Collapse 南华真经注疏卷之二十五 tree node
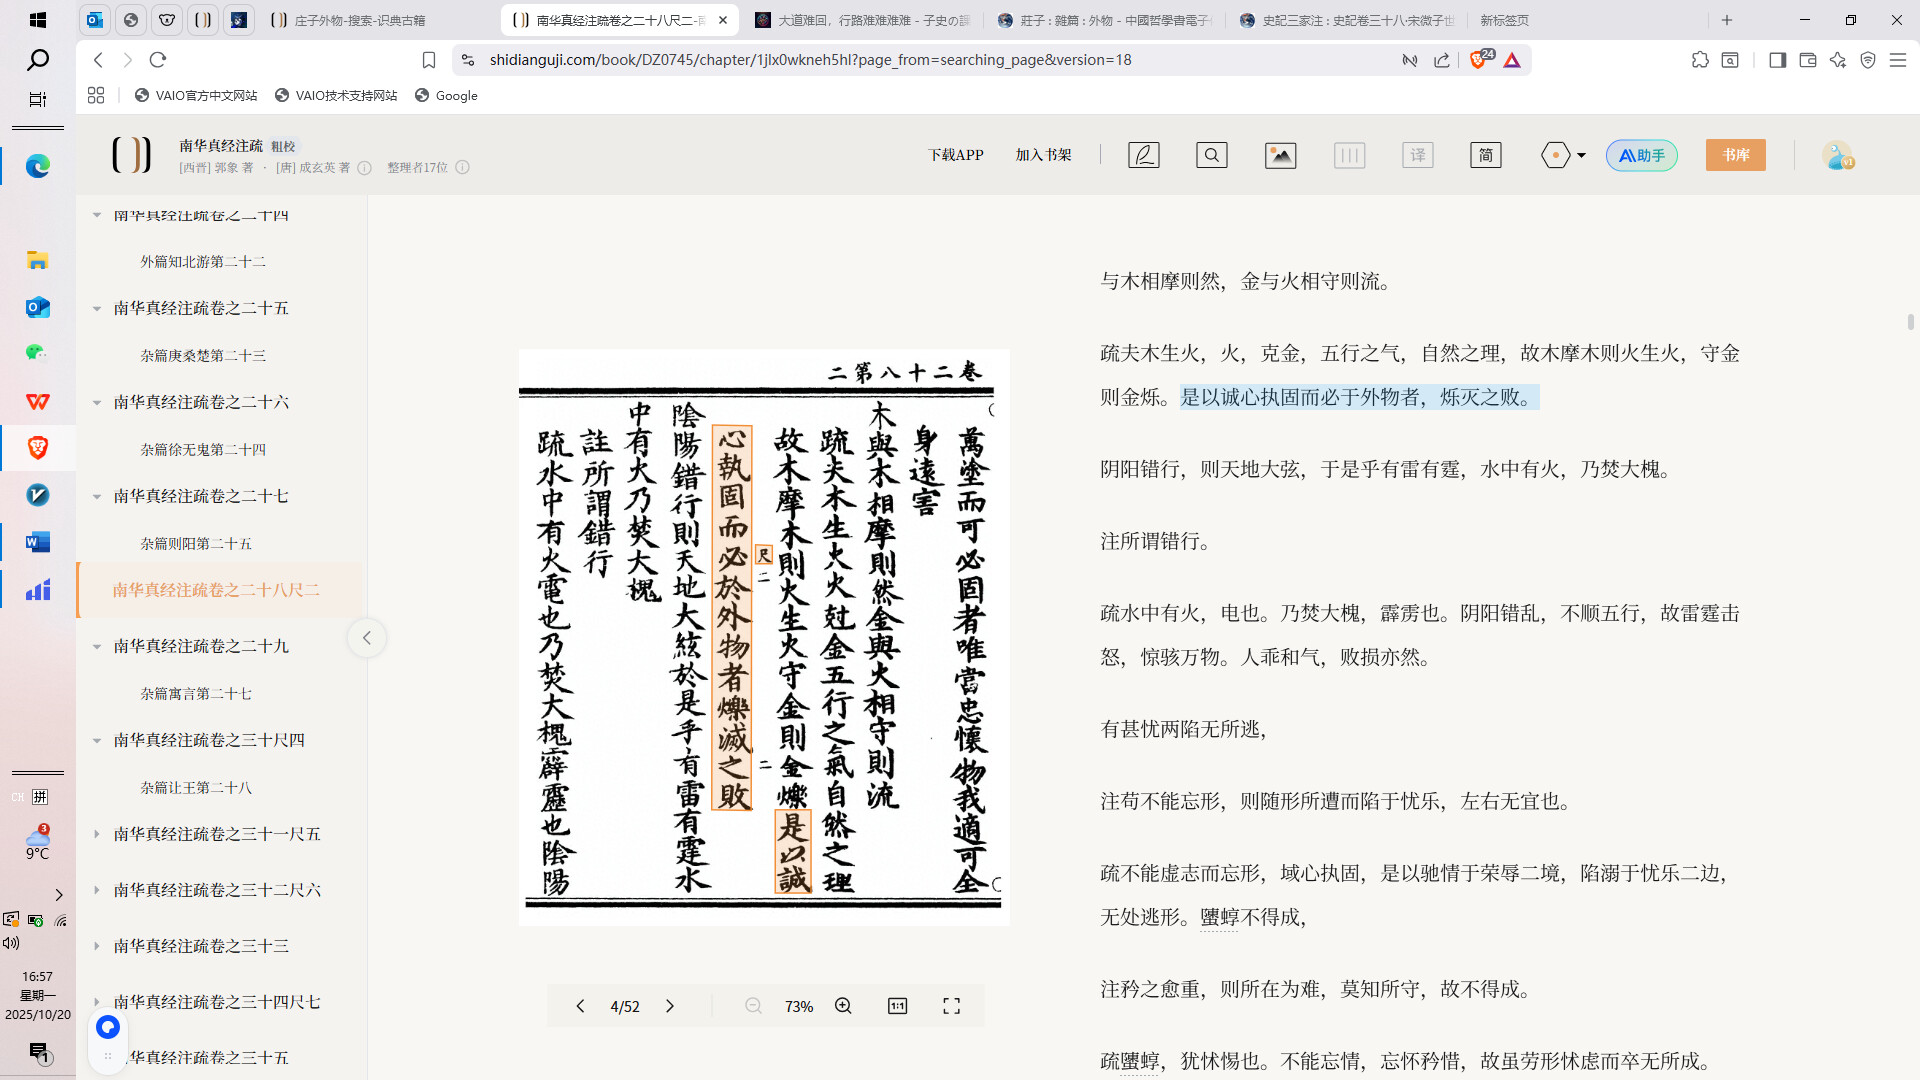This screenshot has width=1920, height=1080. (97, 309)
